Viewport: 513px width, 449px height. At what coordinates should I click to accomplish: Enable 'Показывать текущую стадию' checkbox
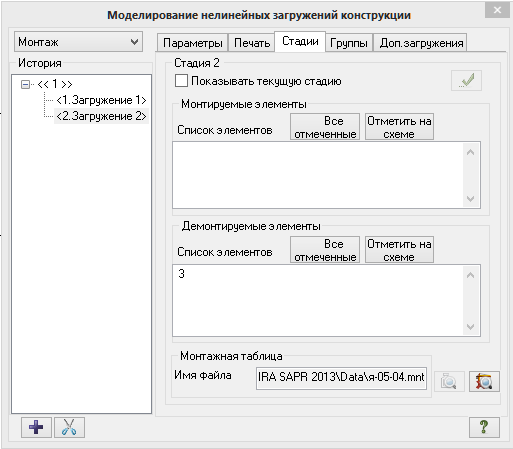(x=181, y=81)
